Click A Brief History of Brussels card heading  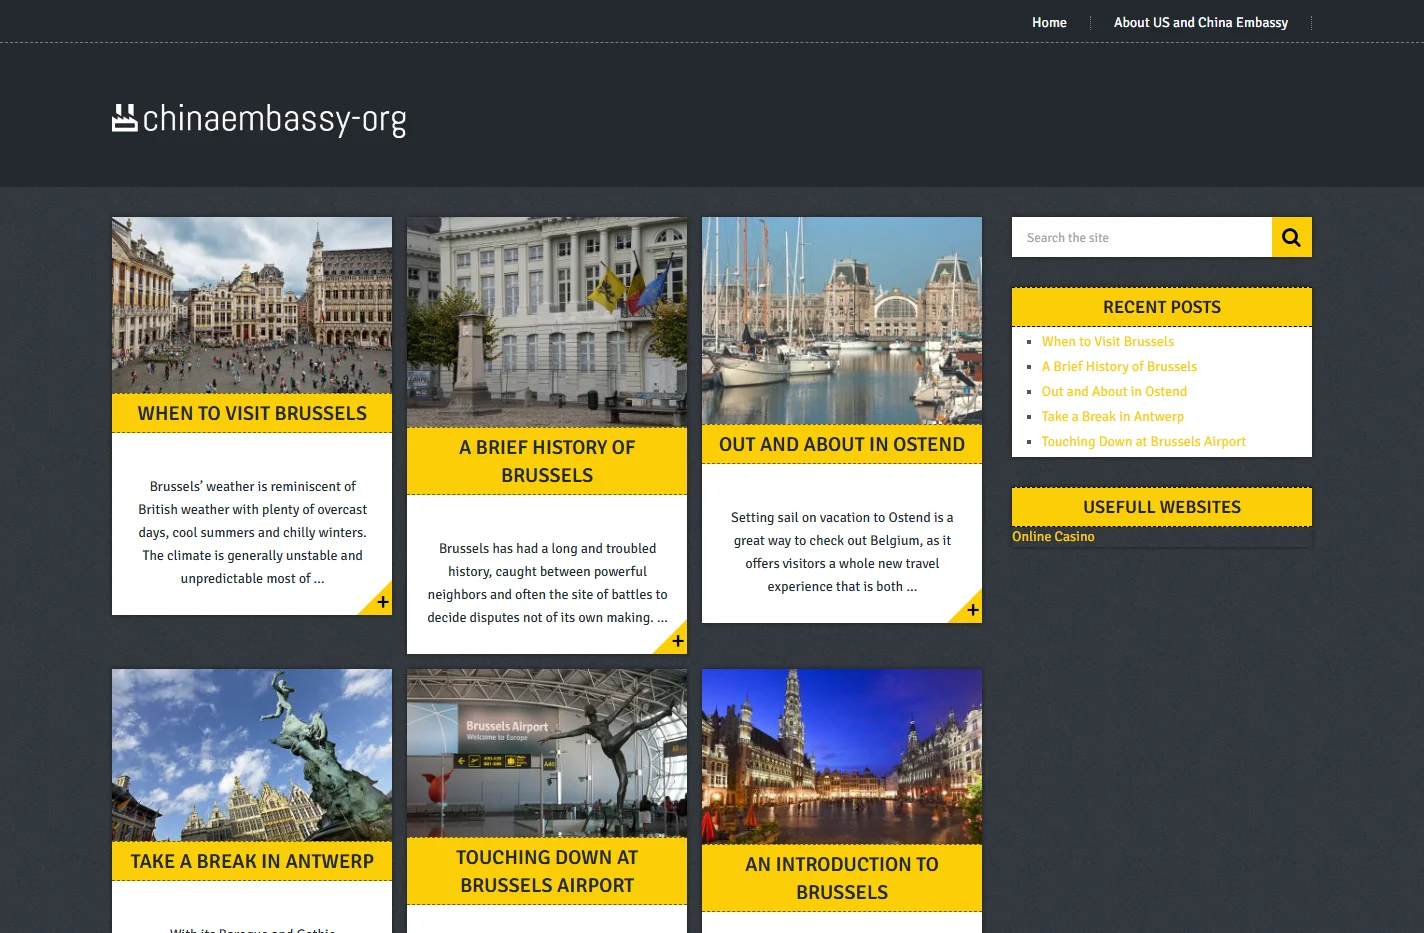pyautogui.click(x=547, y=461)
